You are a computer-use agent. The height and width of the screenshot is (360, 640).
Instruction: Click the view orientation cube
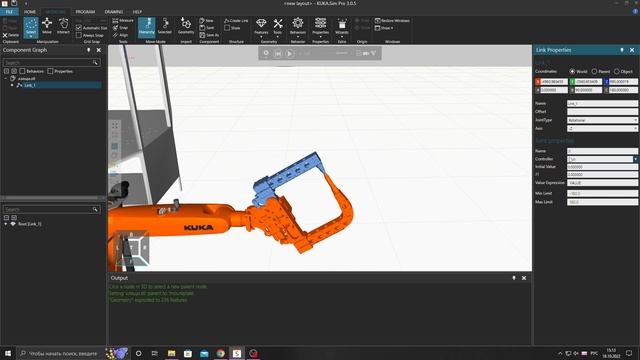(131, 247)
